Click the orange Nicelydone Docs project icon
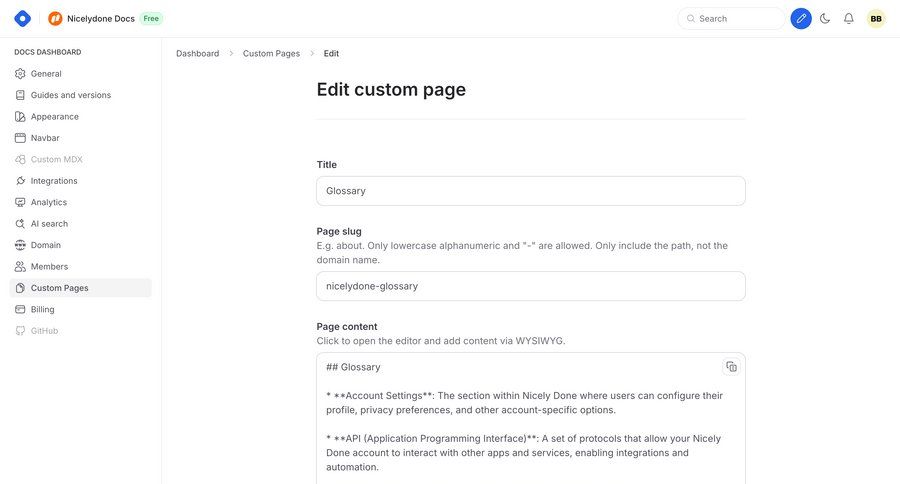 55,18
